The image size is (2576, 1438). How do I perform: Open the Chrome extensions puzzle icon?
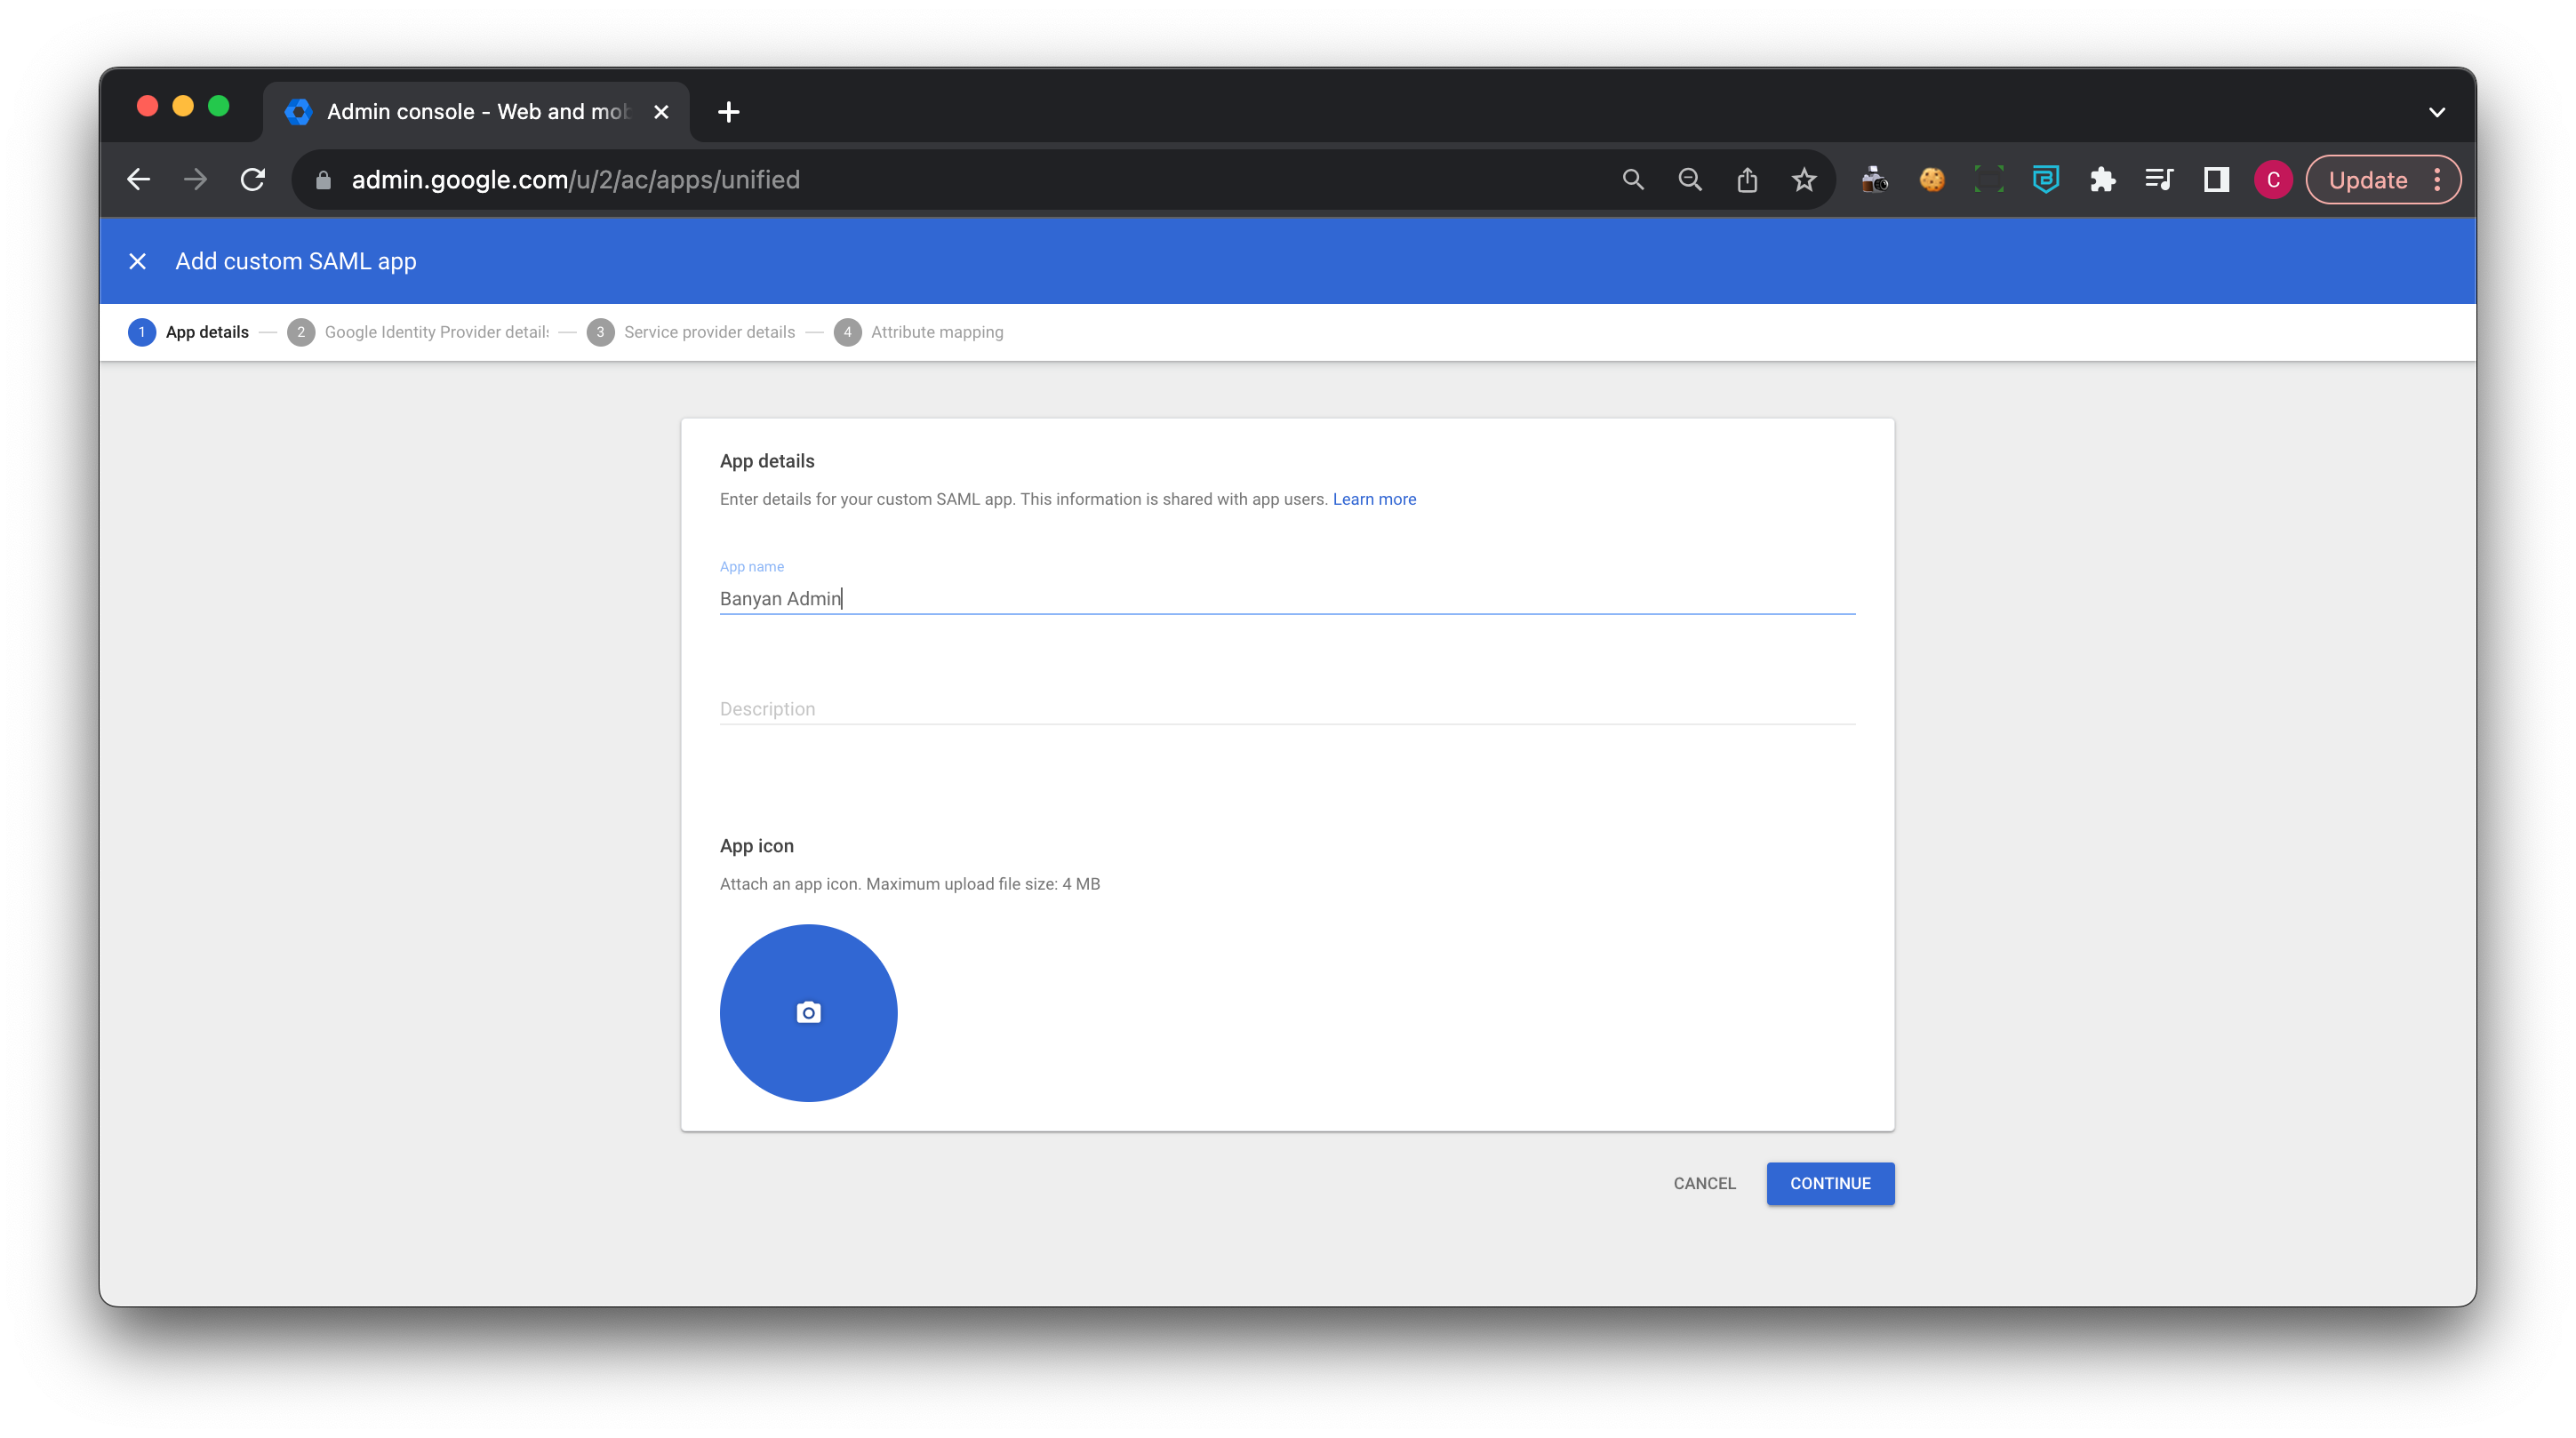click(2102, 180)
